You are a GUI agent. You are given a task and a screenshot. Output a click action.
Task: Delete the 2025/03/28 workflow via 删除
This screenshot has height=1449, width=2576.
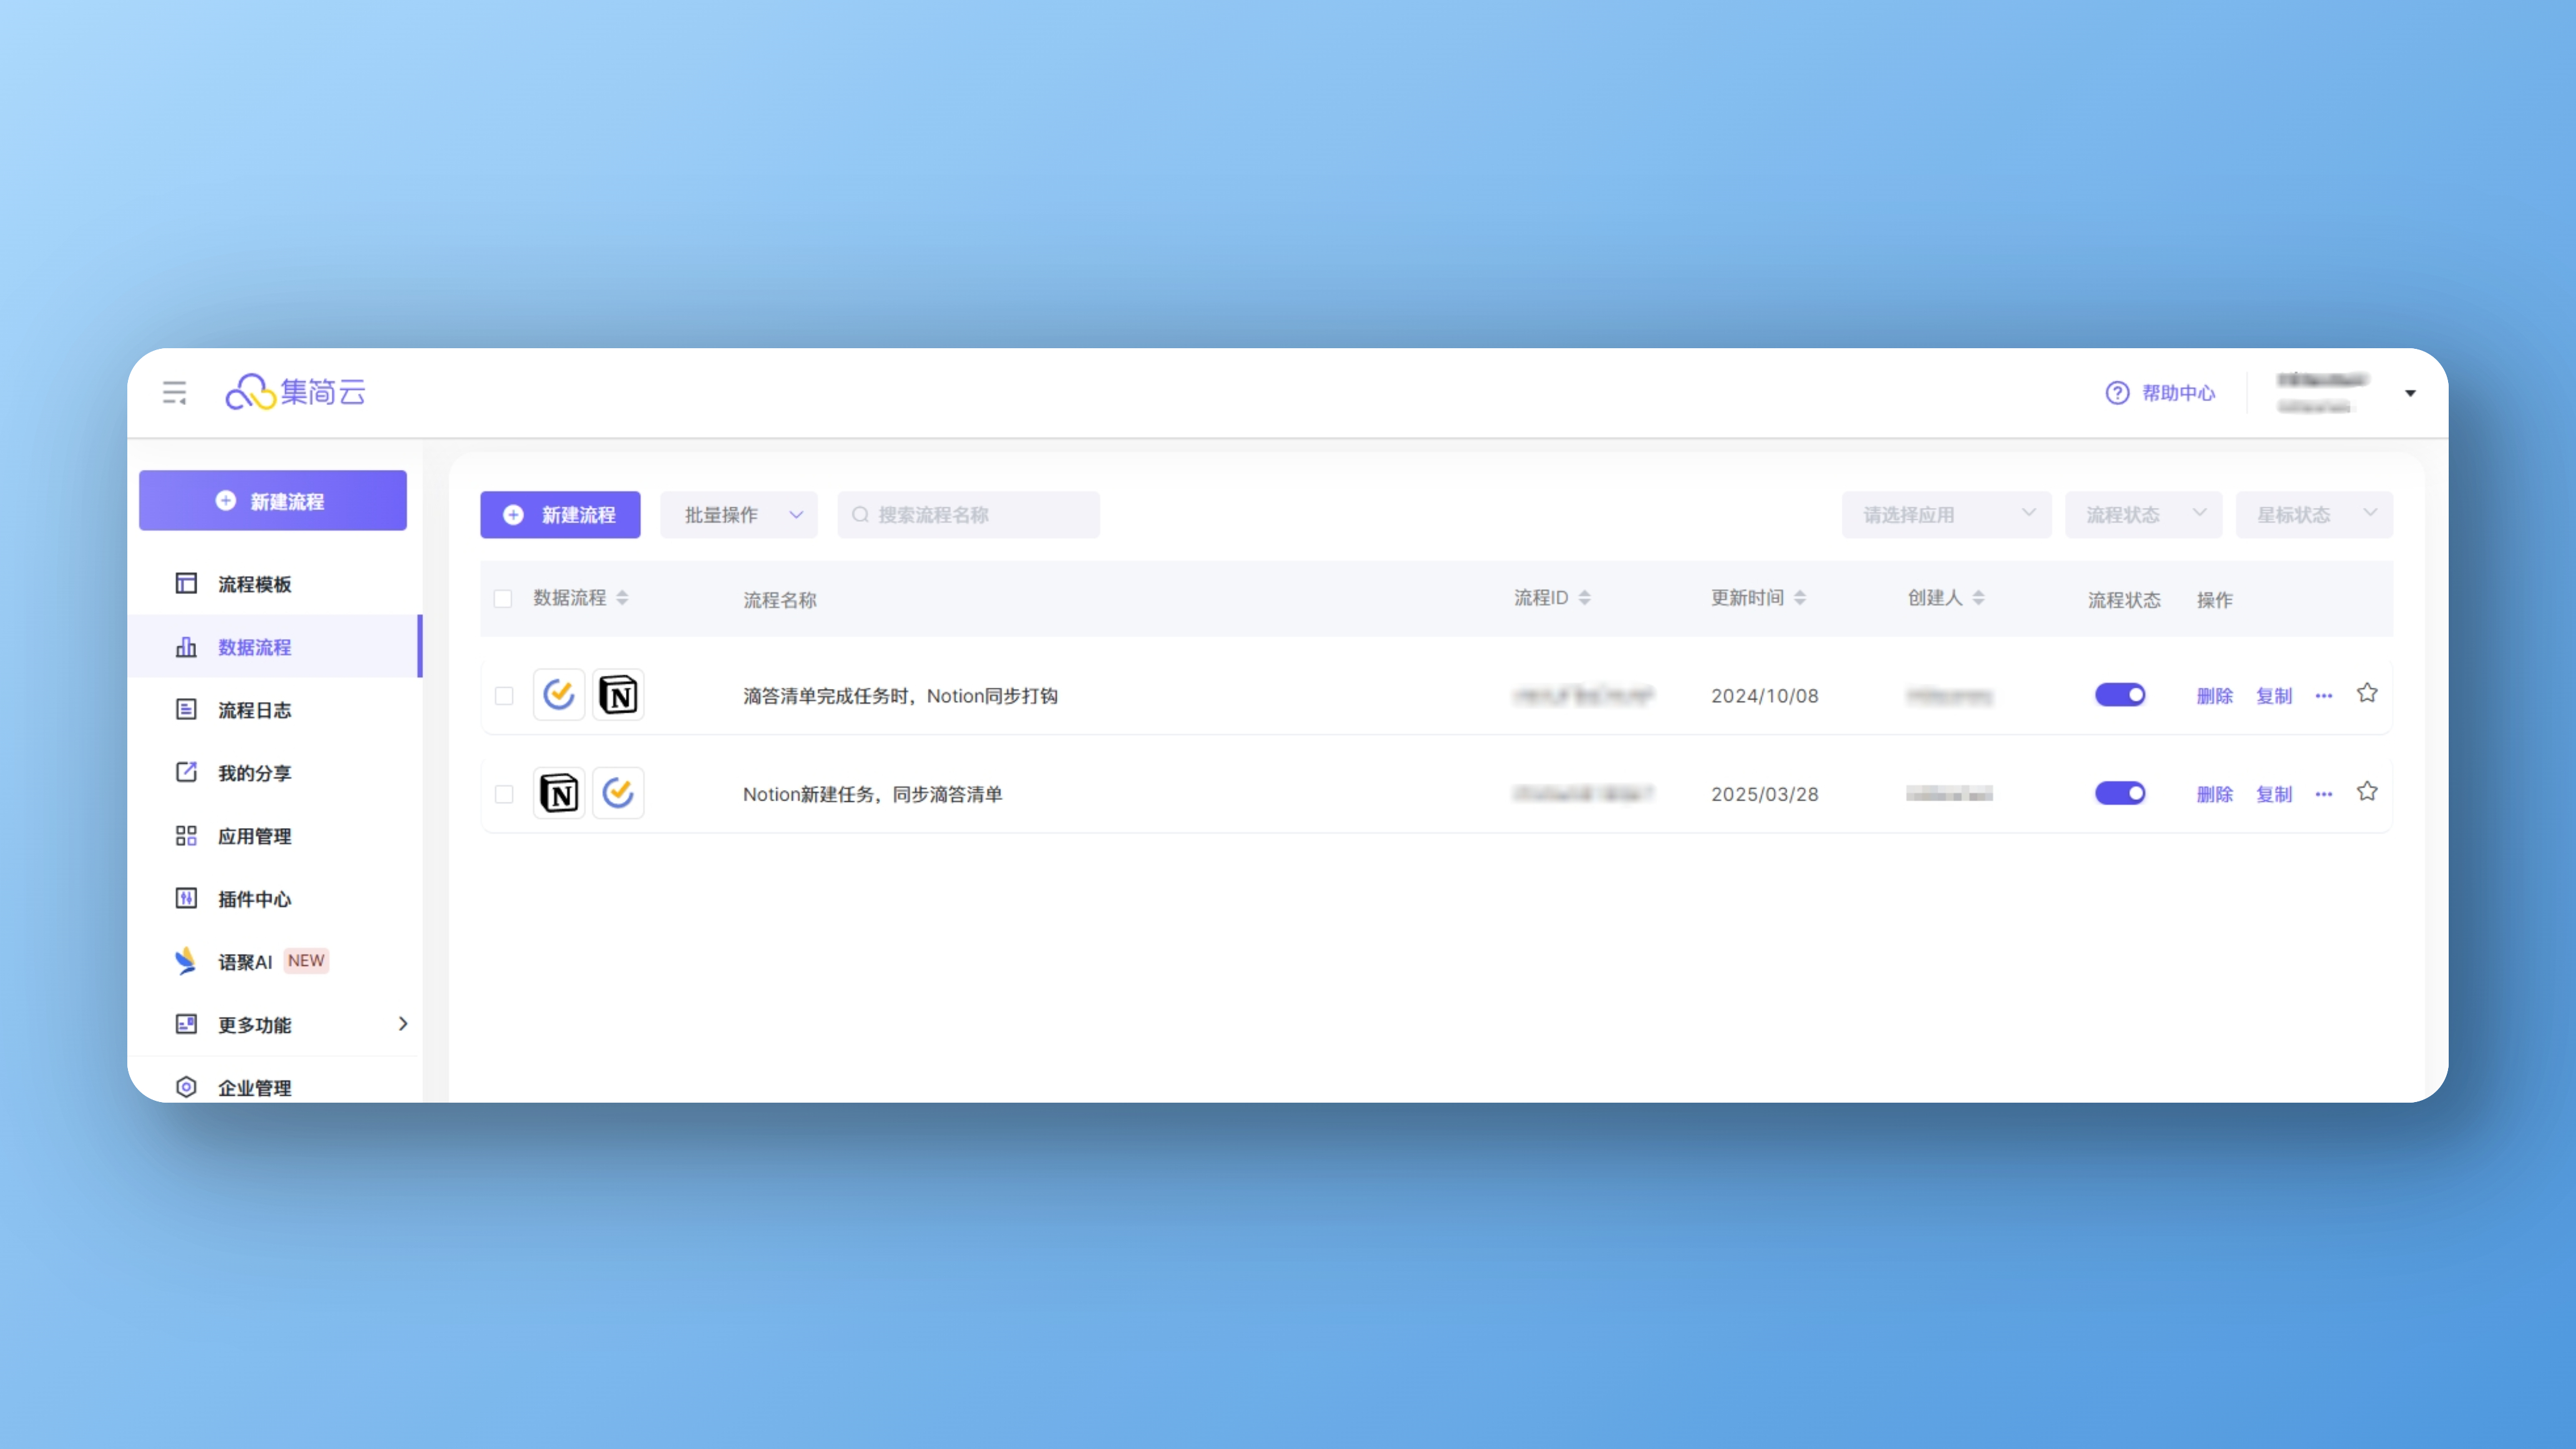coord(2214,794)
